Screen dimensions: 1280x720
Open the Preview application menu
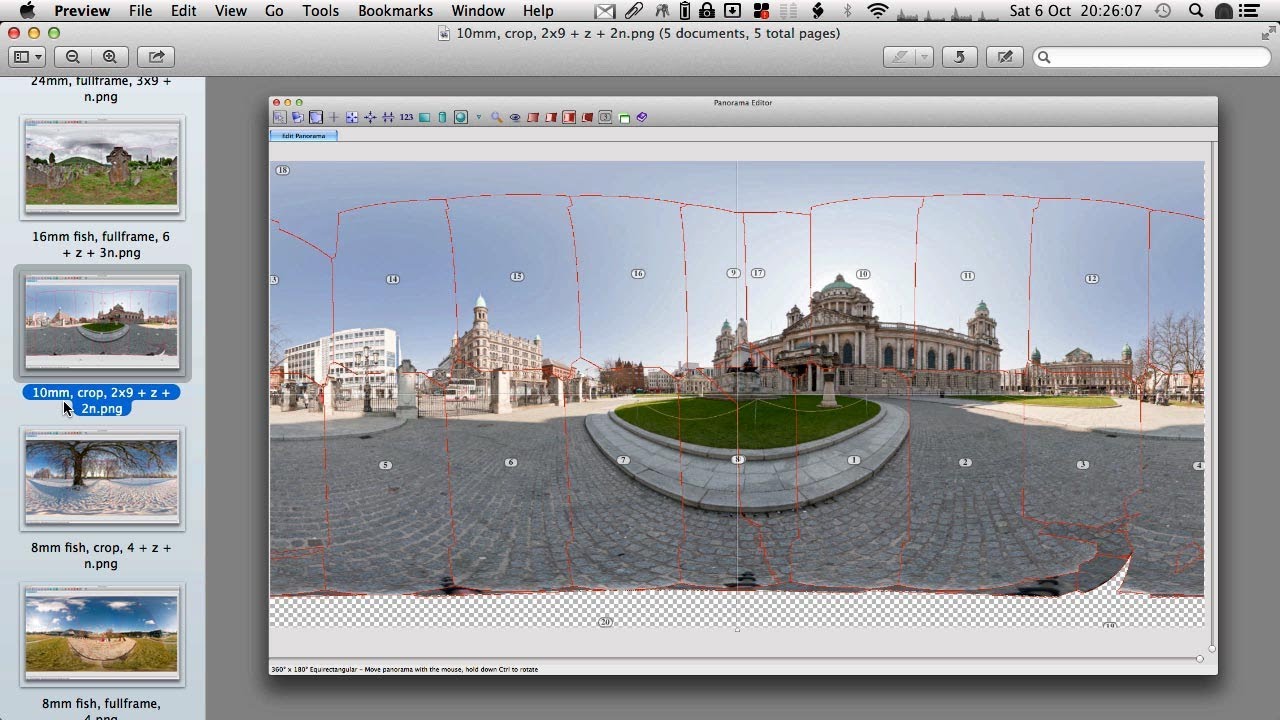pos(82,11)
